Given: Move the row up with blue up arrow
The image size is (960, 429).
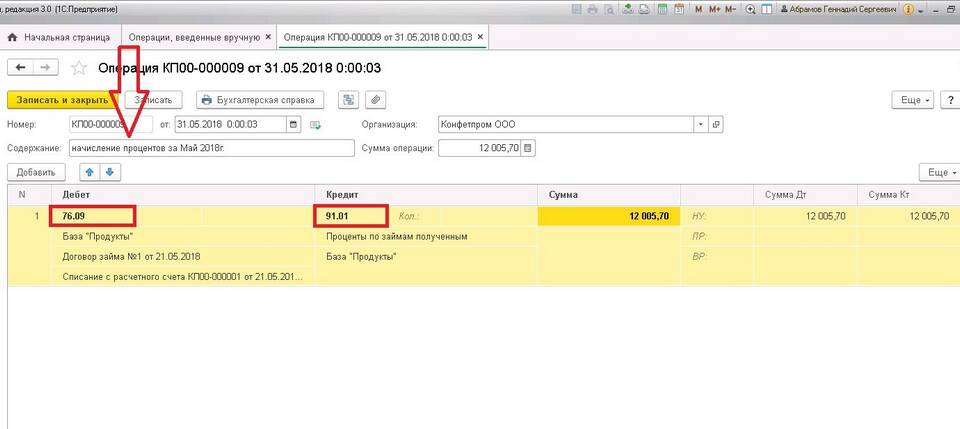Looking at the screenshot, I should click(x=88, y=172).
